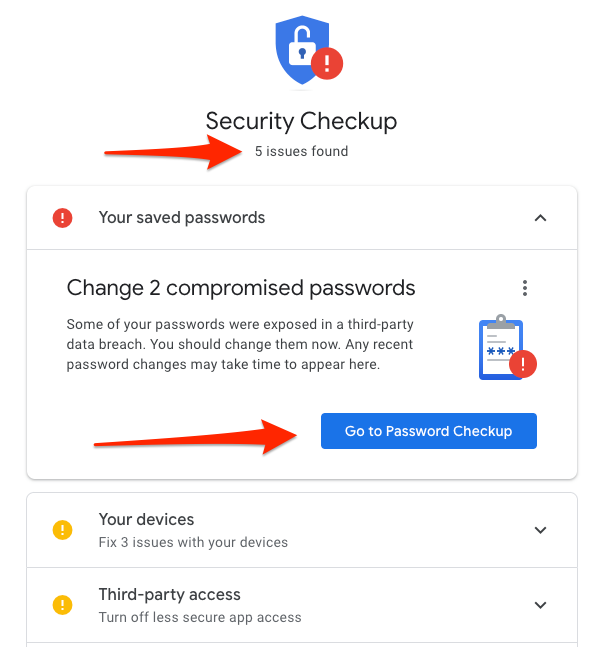Image resolution: width=600 pixels, height=647 pixels.
Task: Click red alert icon beside saved passwords
Action: 62,217
